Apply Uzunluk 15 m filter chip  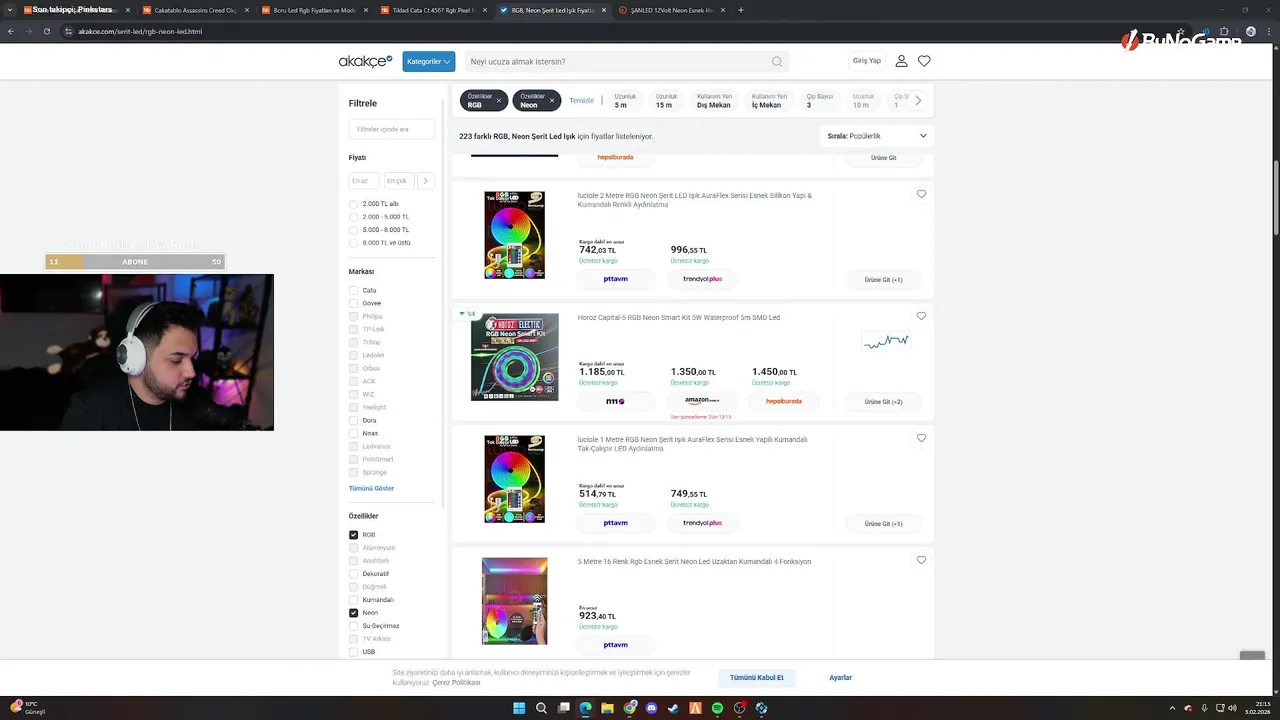point(666,100)
